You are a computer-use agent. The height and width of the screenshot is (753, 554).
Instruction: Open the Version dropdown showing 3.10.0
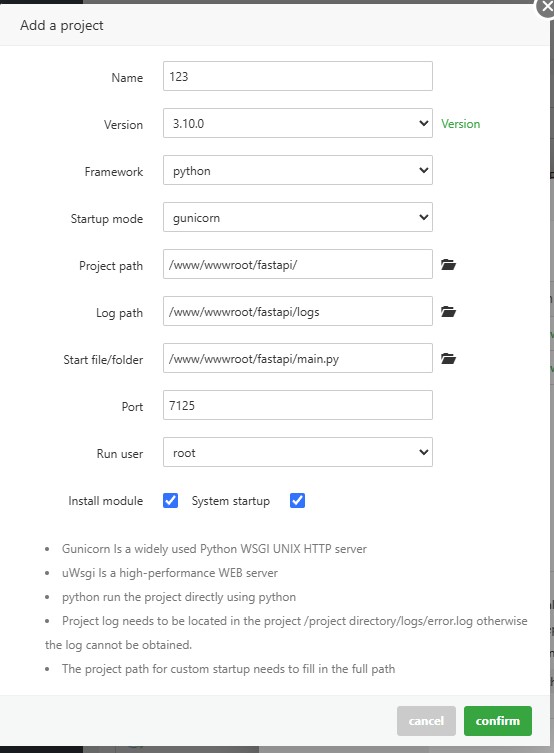[x=298, y=123]
